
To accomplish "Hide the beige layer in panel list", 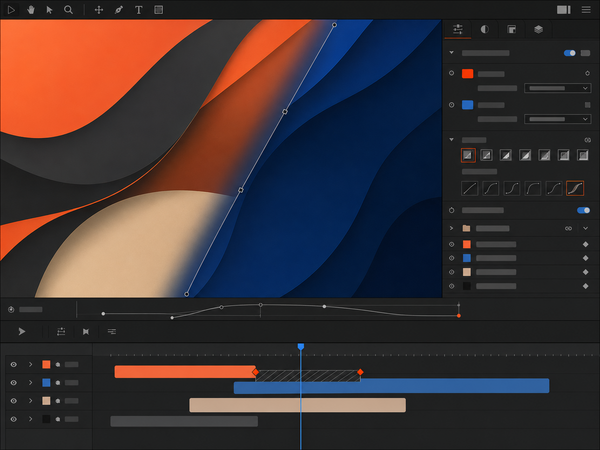I will (452, 272).
